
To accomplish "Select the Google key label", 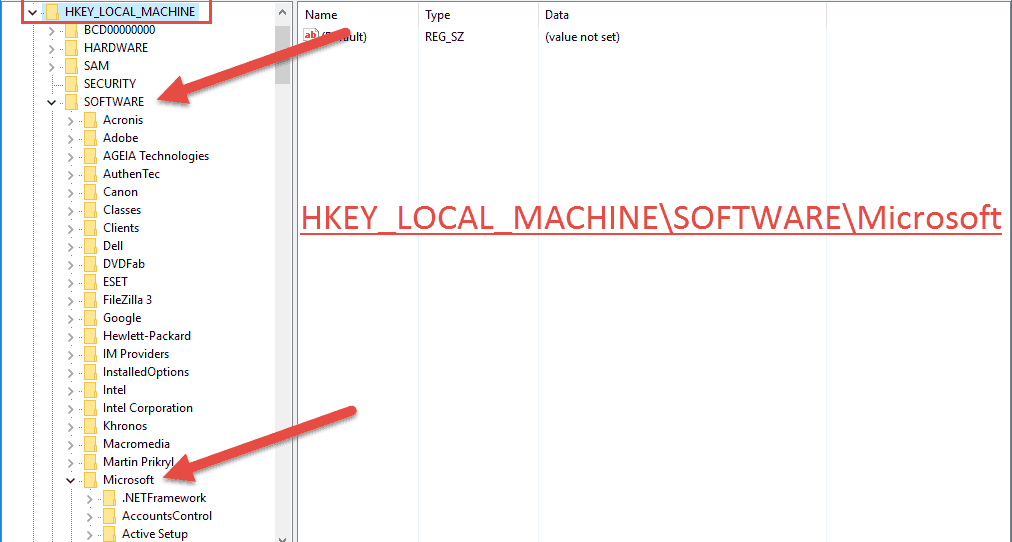I will tap(121, 318).
